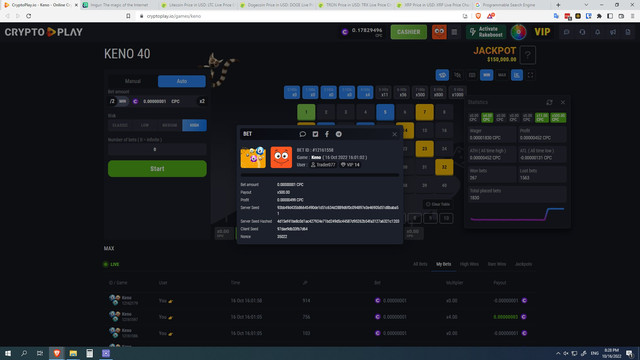The height and width of the screenshot is (360, 640).
Task: Select Keno number 5 tile
Action: 385,112
